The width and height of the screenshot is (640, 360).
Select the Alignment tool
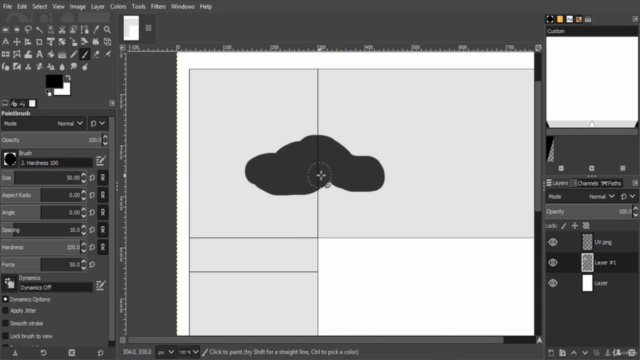(x=28, y=42)
